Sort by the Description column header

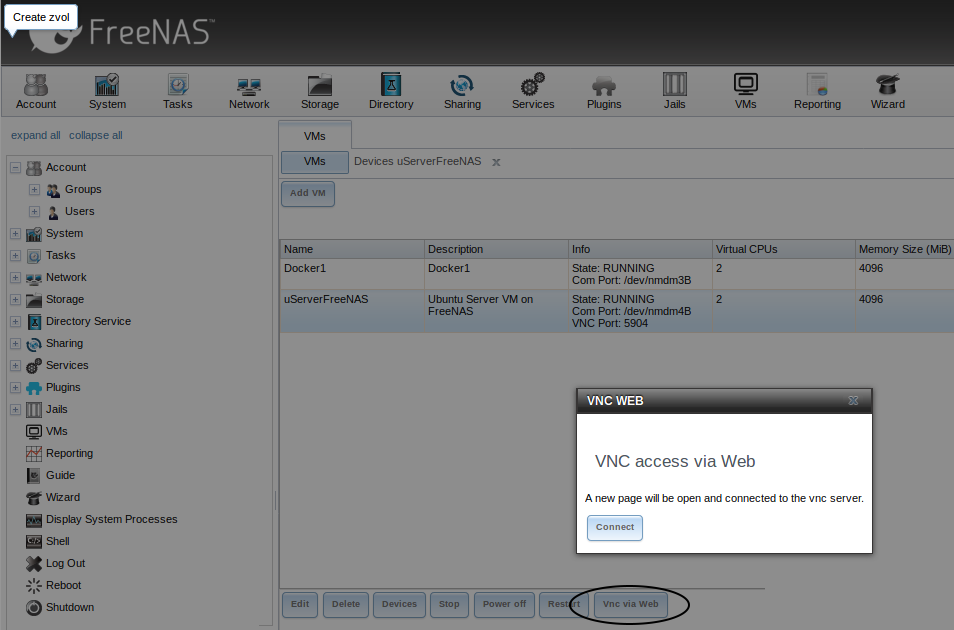[x=496, y=249]
